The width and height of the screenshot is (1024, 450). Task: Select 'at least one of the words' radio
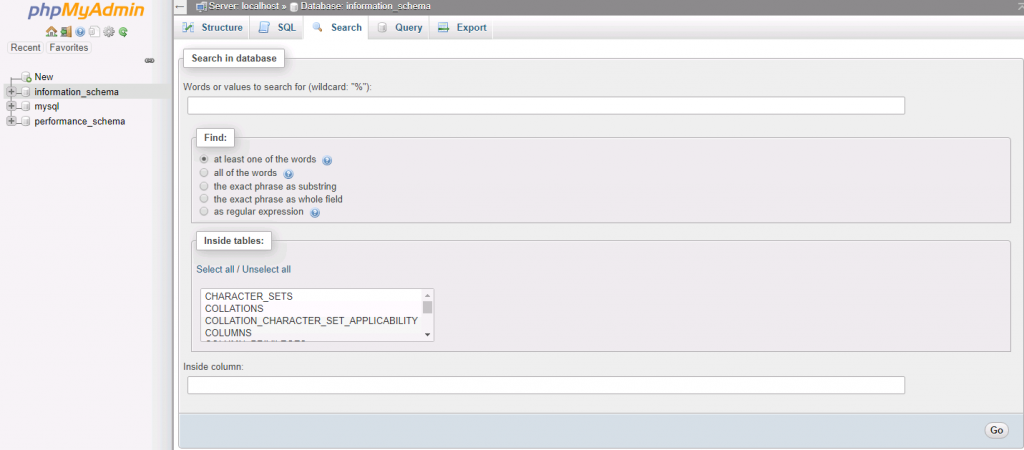tap(204, 159)
